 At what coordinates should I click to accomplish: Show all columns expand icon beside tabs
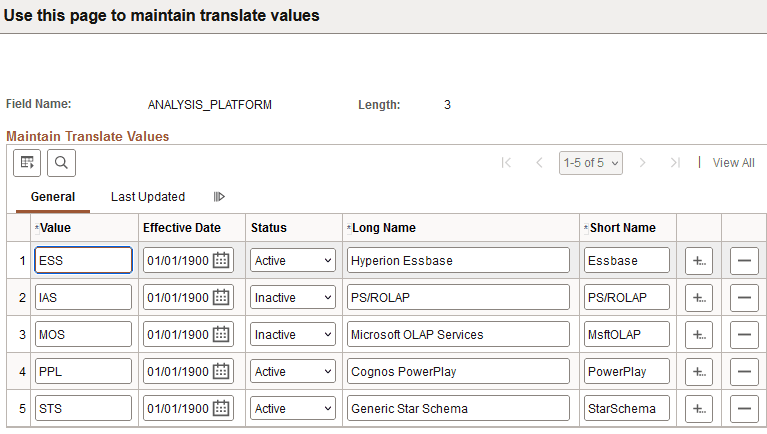(219, 197)
